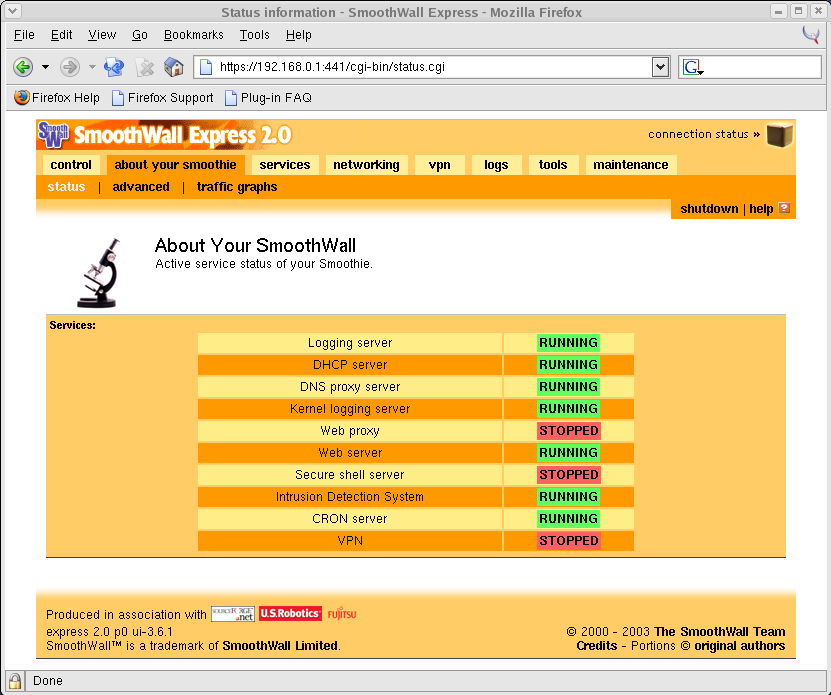Open the Bookmarks menu
Image resolution: width=831 pixels, height=695 pixels.
[193, 35]
